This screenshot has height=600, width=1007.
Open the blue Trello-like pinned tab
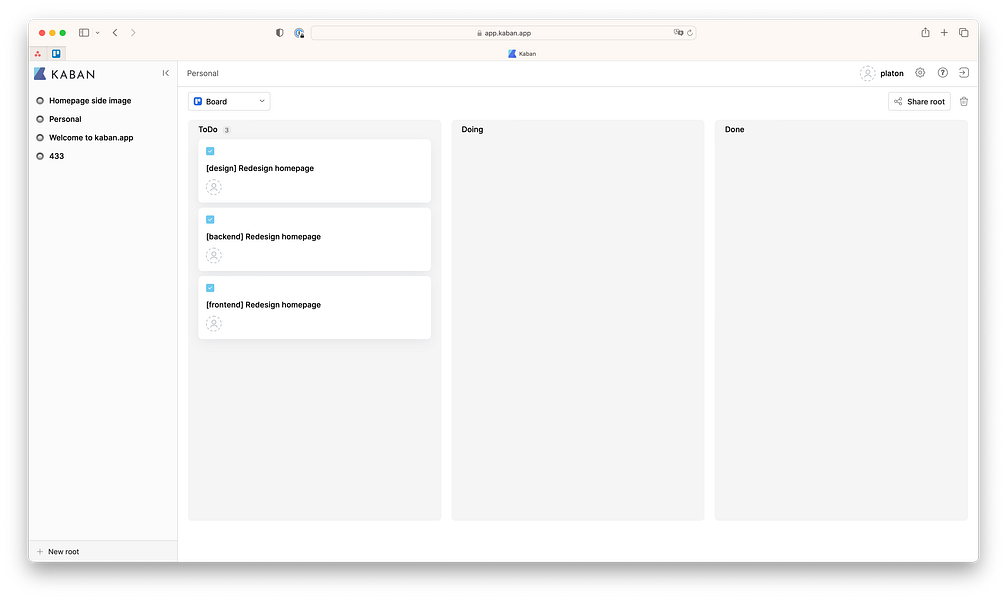(56, 54)
